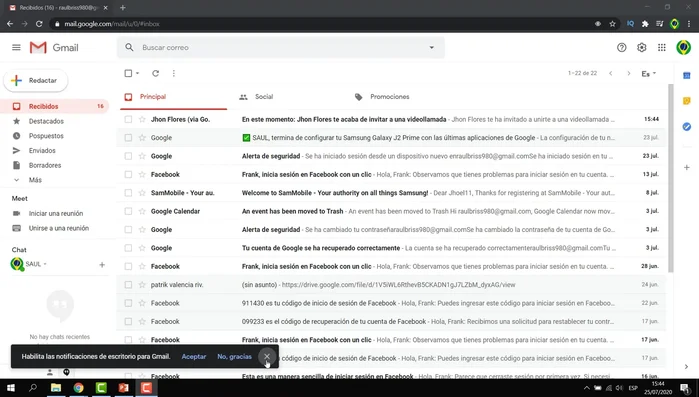Viewport: 699px width, 397px height.
Task: Open the More options three-dot menu above inbox
Action: [x=174, y=73]
